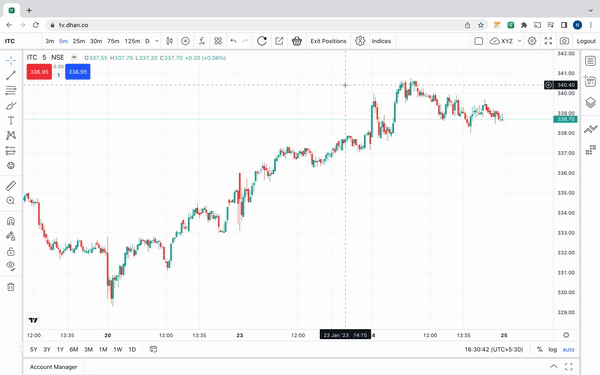Hide all drawings with eye icon
Screen dimensions: 600x375
click(11, 266)
